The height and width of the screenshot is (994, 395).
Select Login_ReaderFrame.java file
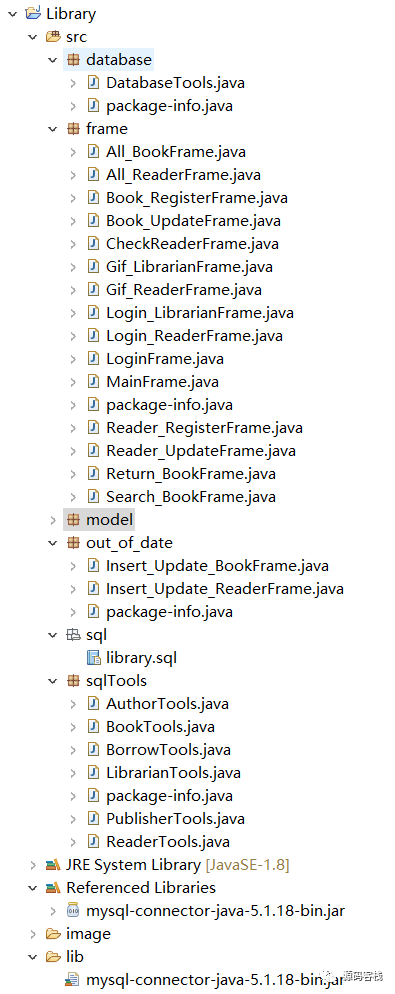pyautogui.click(x=195, y=335)
